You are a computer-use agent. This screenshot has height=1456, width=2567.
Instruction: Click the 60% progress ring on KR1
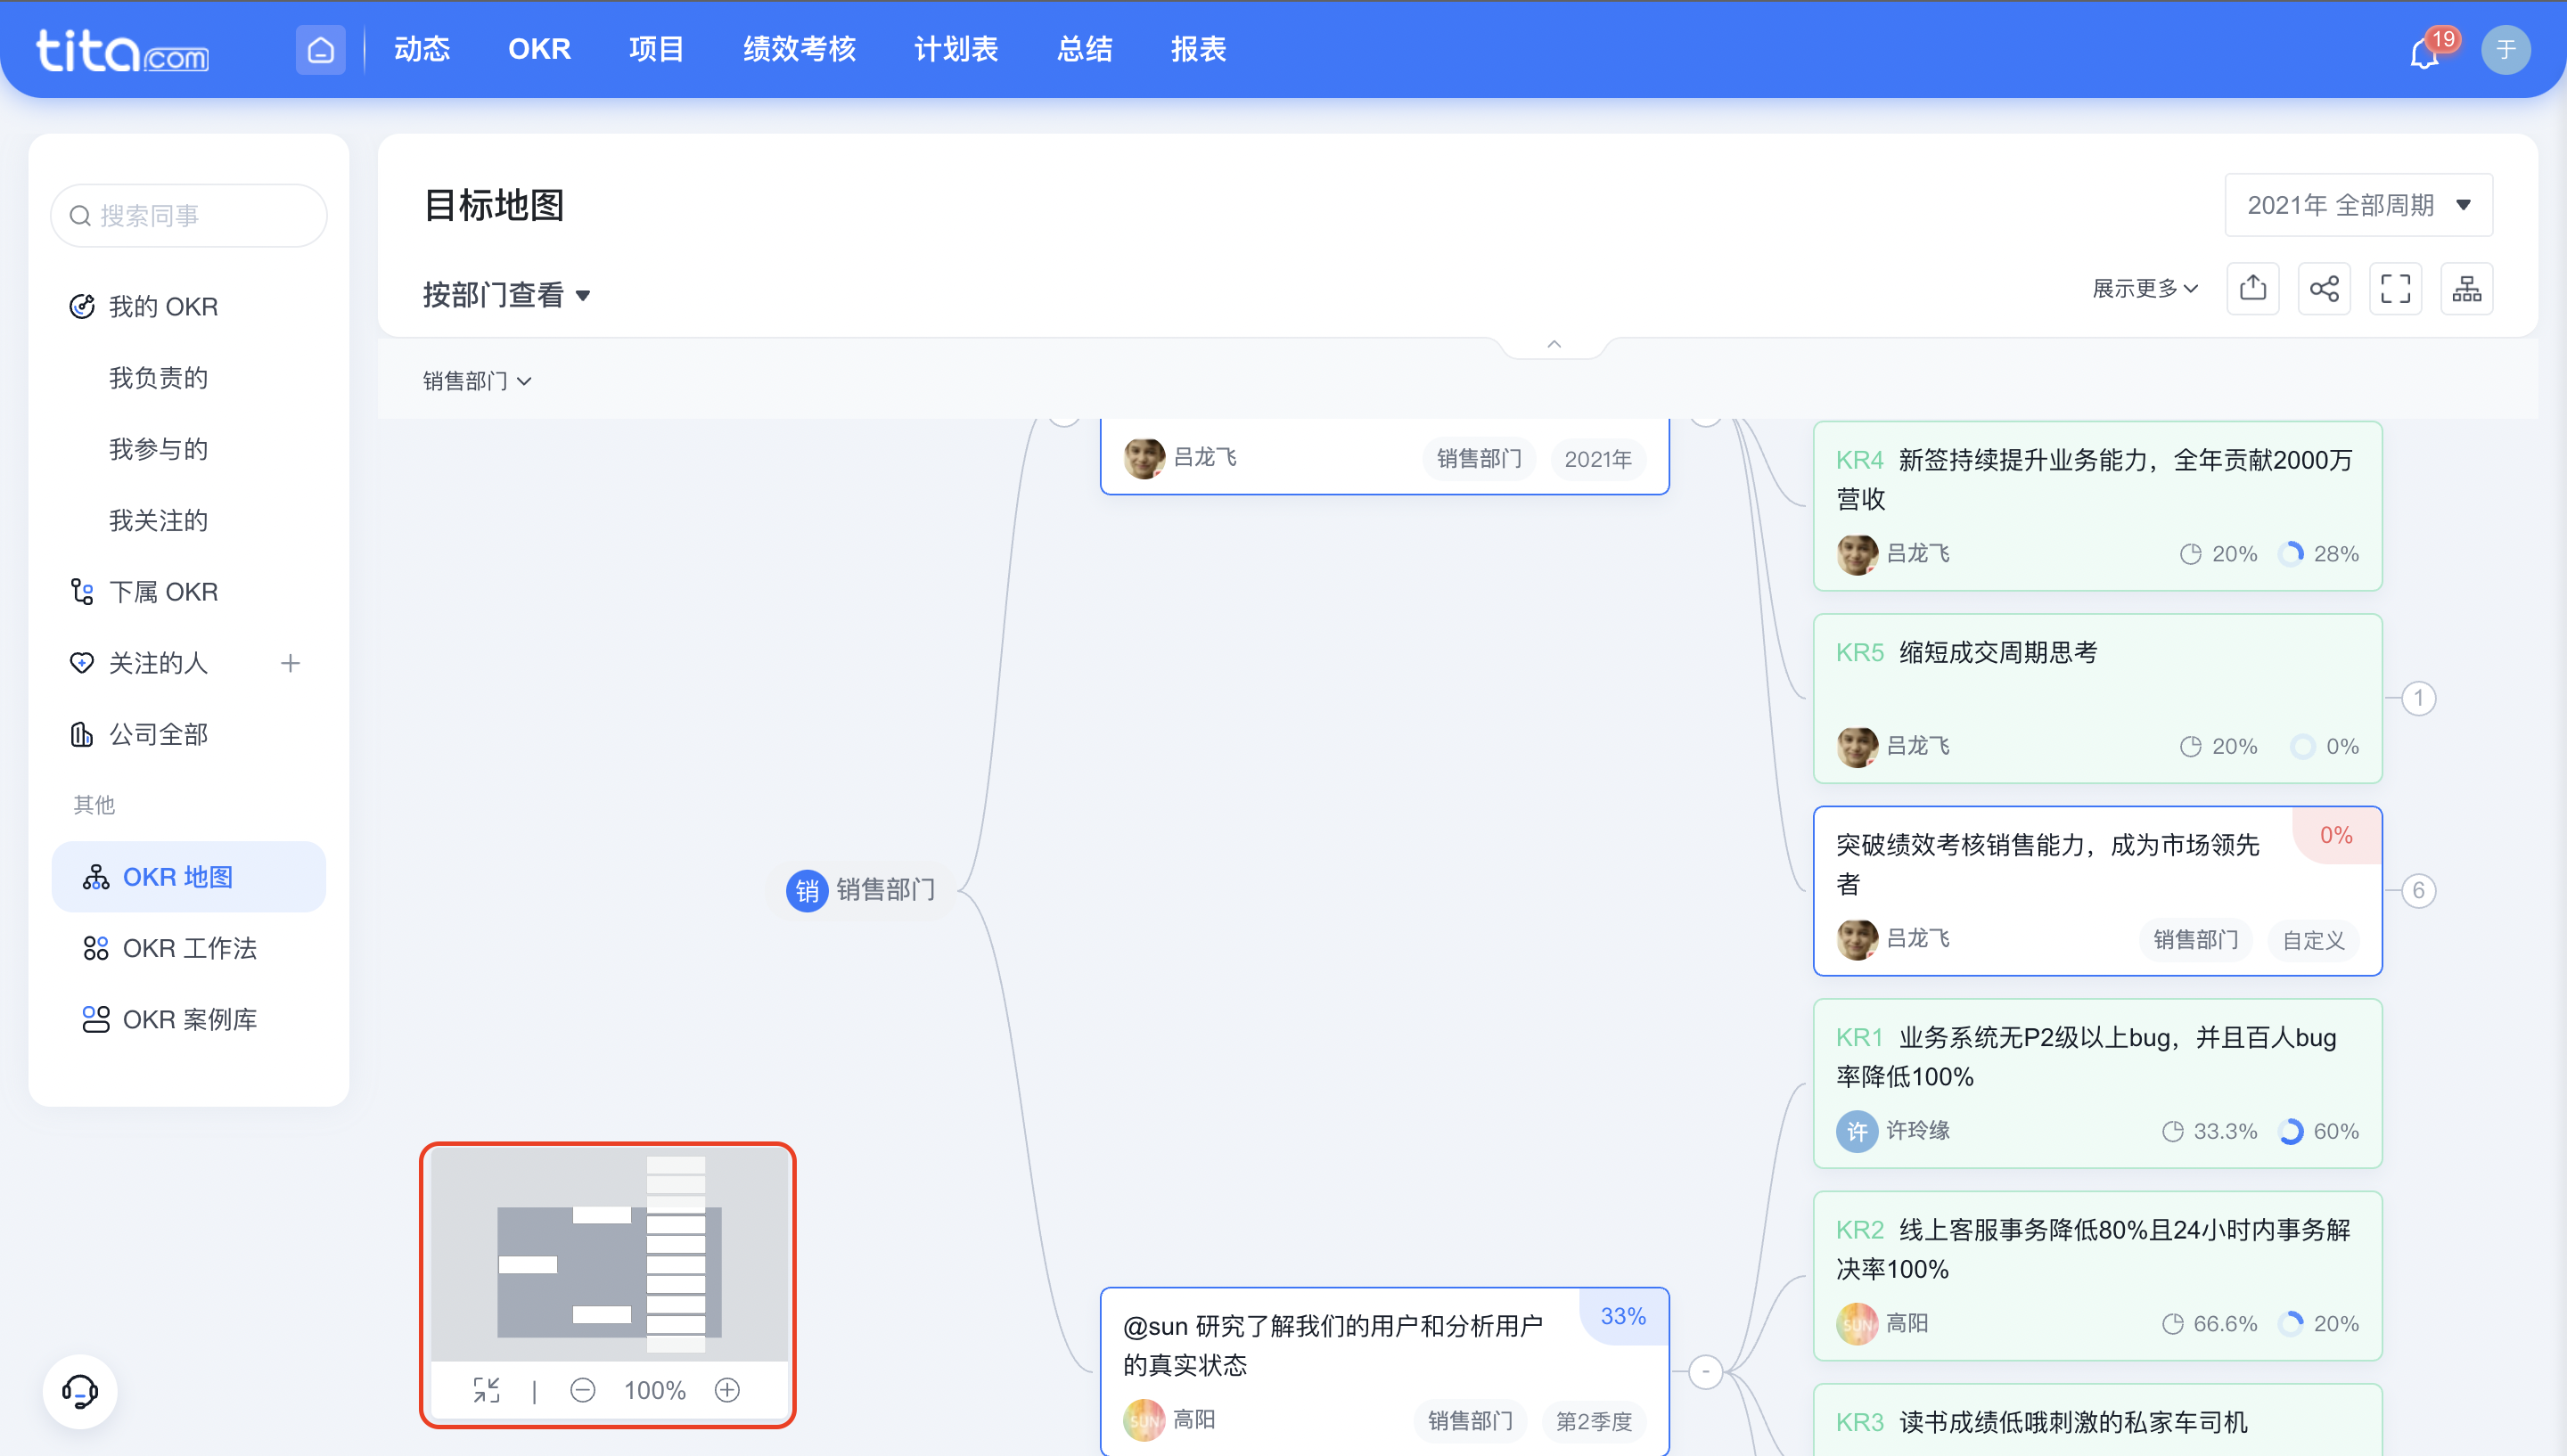click(x=2290, y=1131)
